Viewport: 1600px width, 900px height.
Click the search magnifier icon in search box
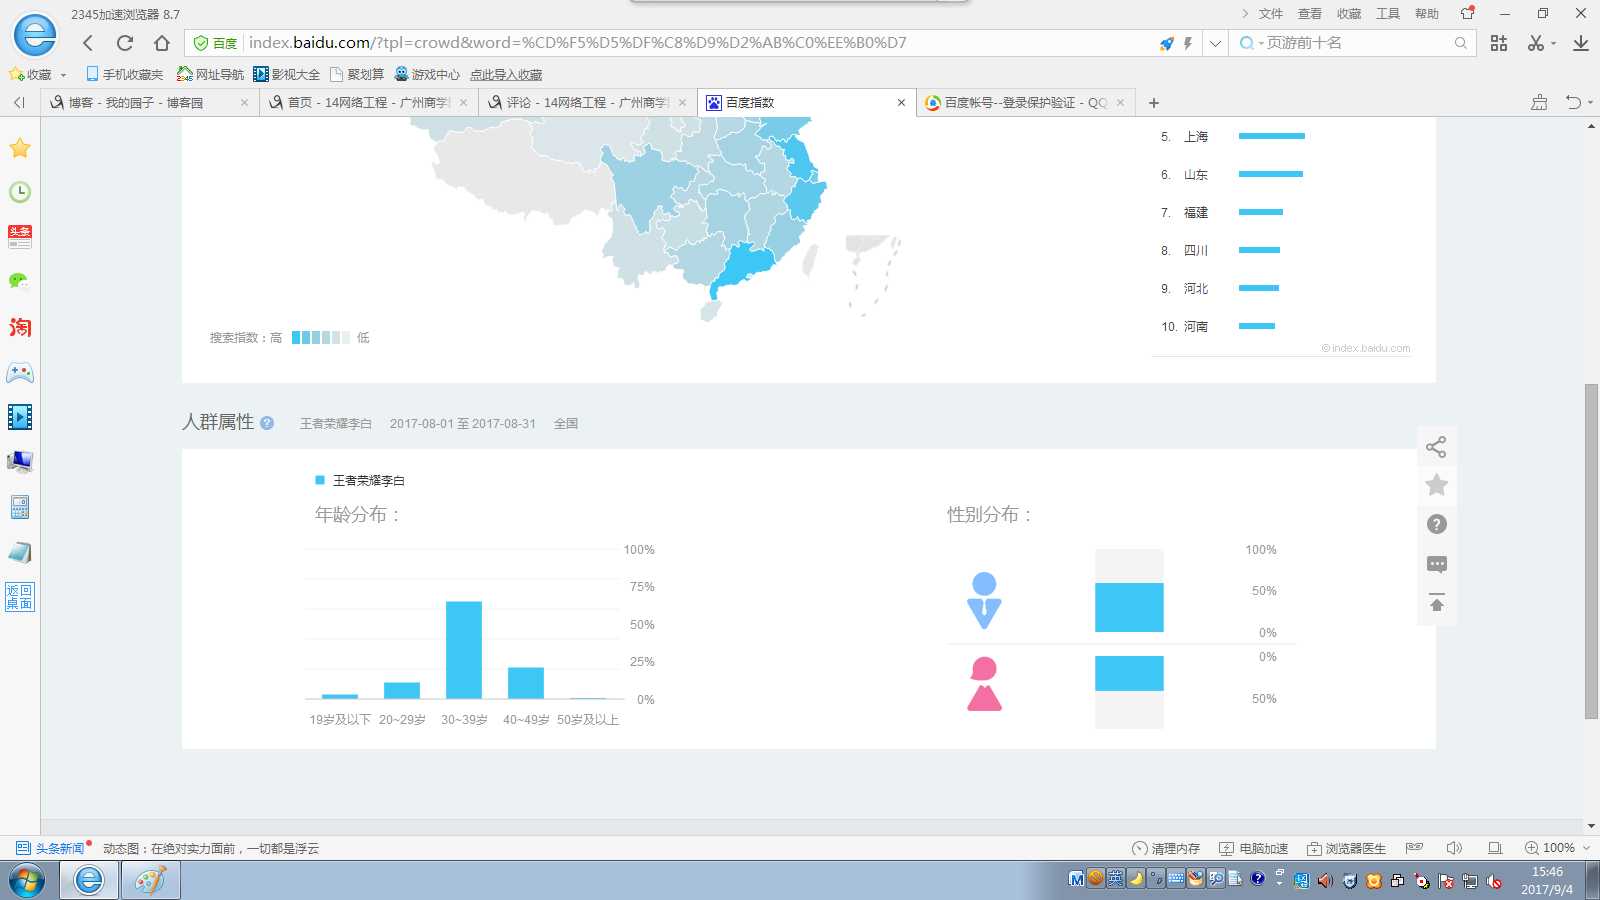coord(1461,43)
